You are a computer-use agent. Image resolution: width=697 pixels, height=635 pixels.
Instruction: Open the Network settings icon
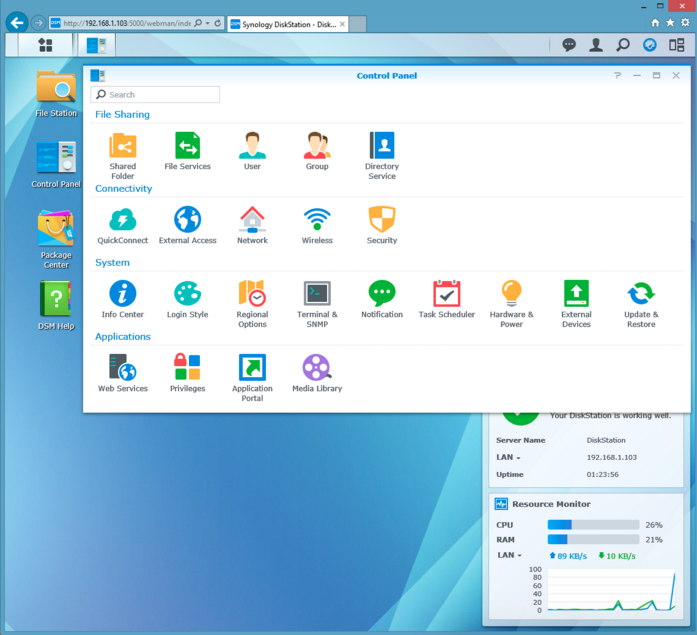point(252,225)
